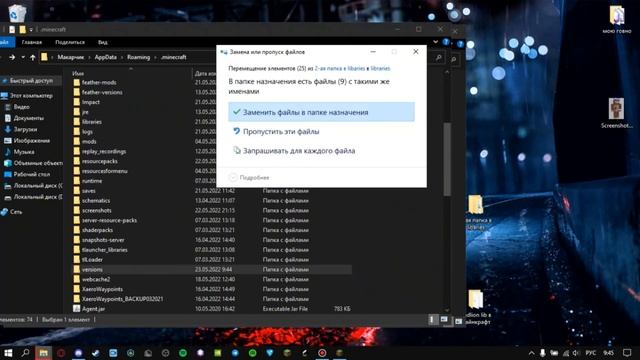Follow the destination 'libraries' link
This screenshot has height=360, width=640.
(380, 69)
